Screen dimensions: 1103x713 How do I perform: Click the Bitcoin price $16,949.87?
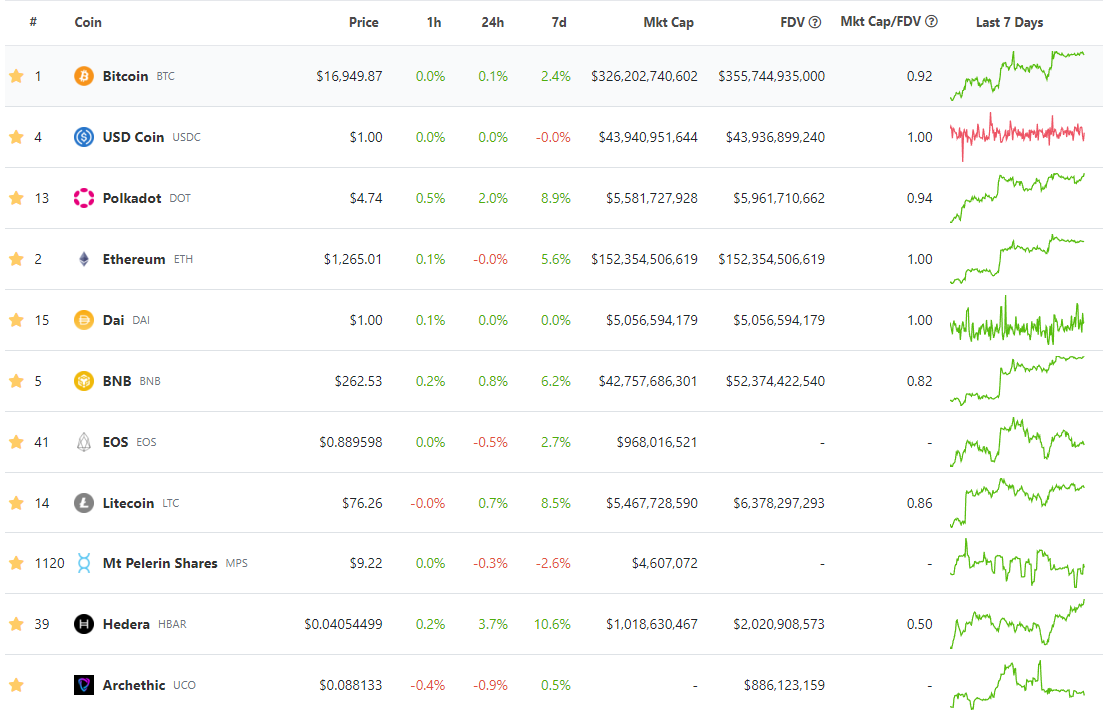tap(349, 76)
